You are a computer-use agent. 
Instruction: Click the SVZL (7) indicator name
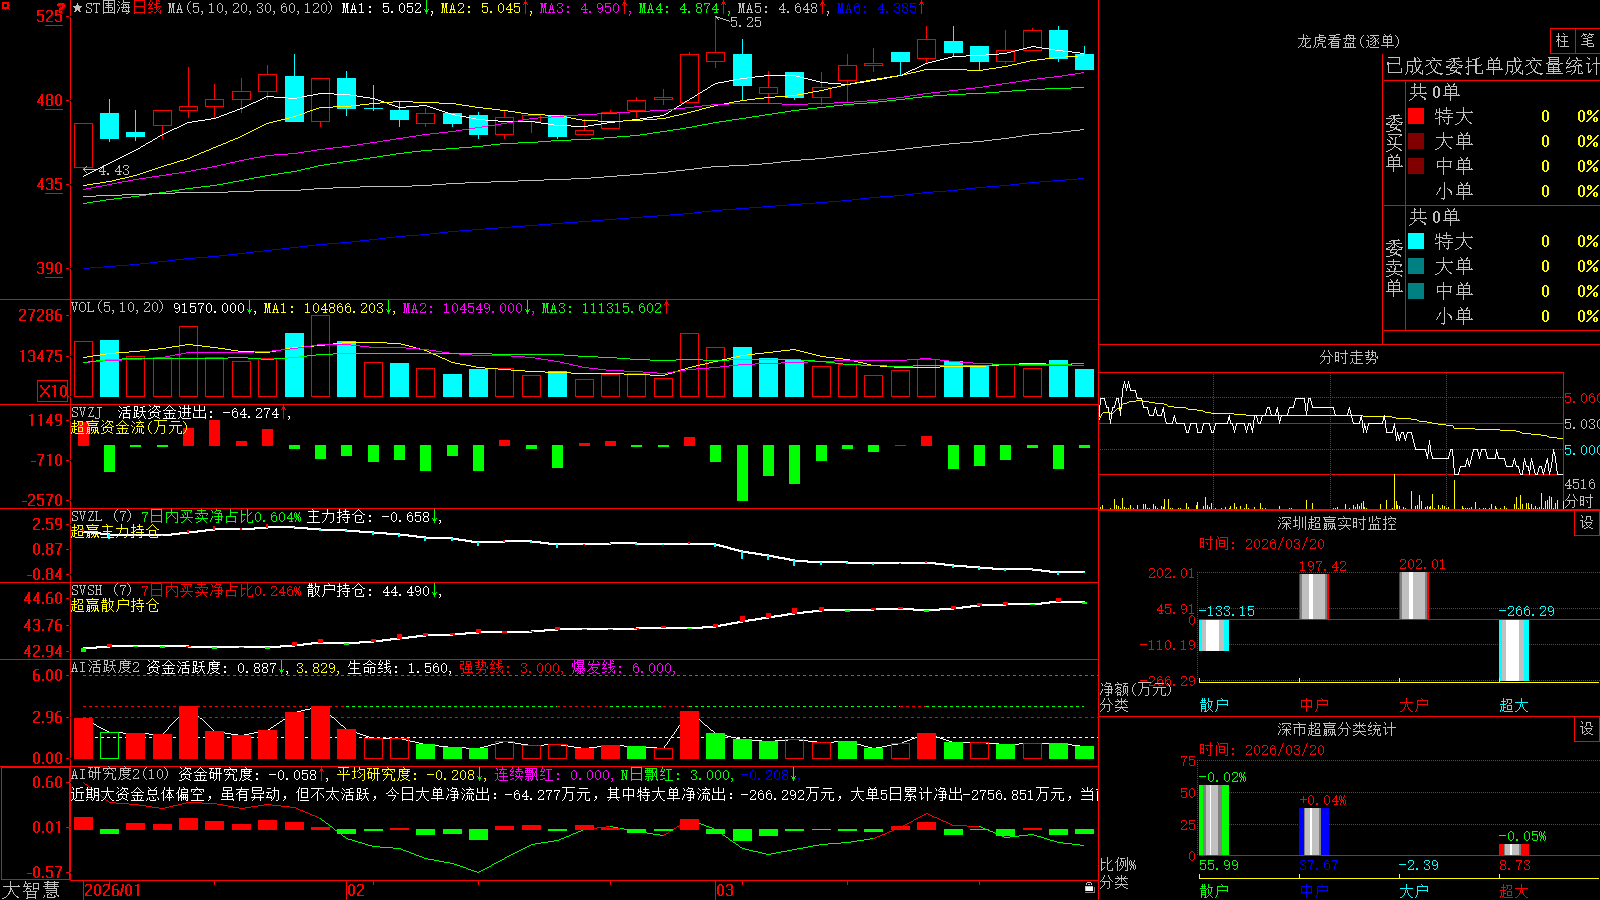101,517
